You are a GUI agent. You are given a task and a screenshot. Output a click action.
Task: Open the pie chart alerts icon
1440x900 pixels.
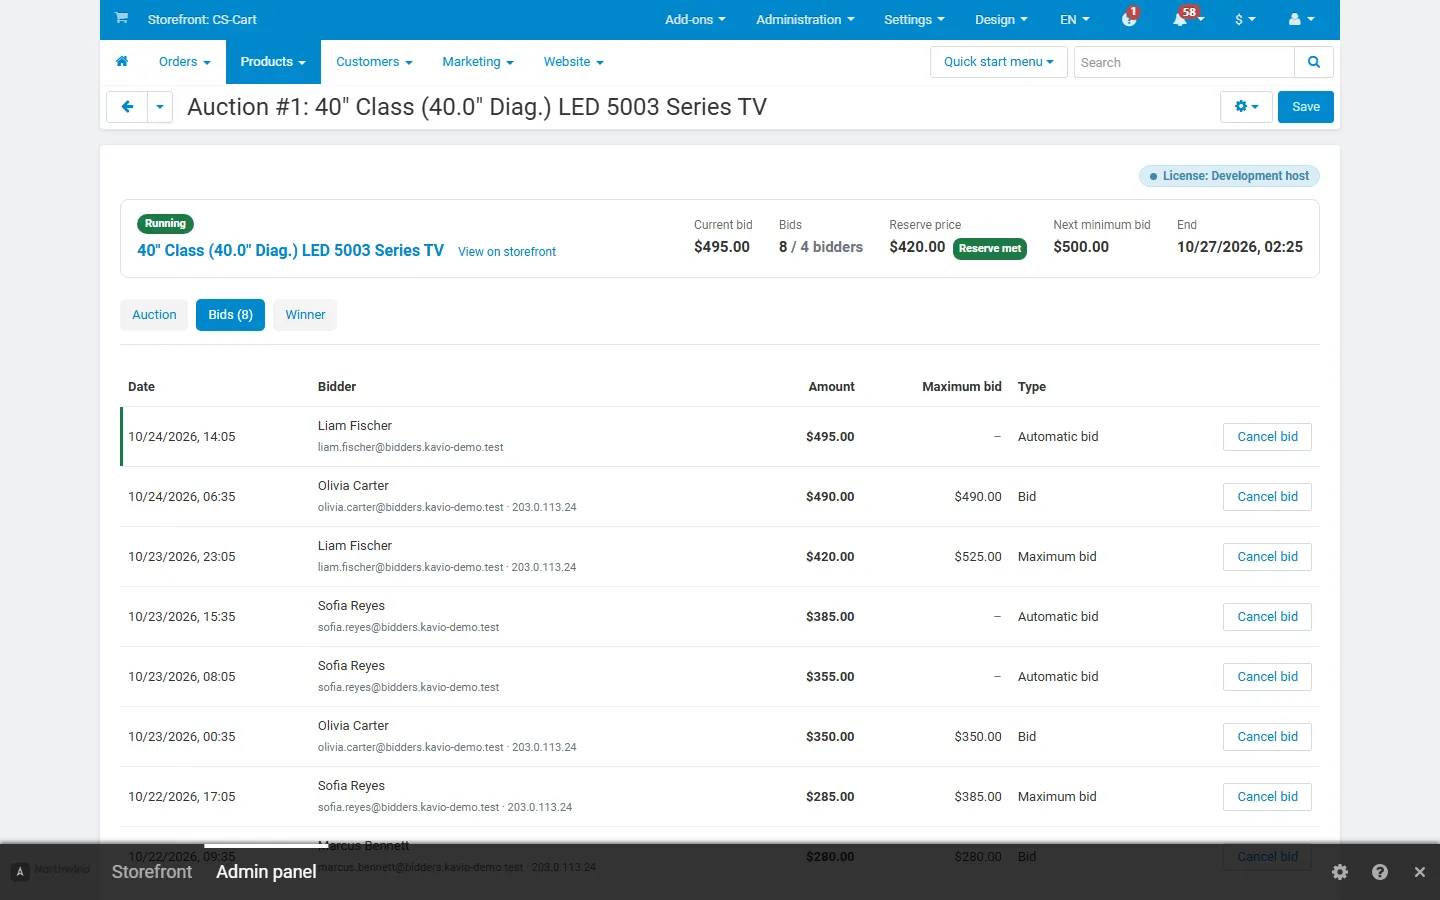[1130, 18]
